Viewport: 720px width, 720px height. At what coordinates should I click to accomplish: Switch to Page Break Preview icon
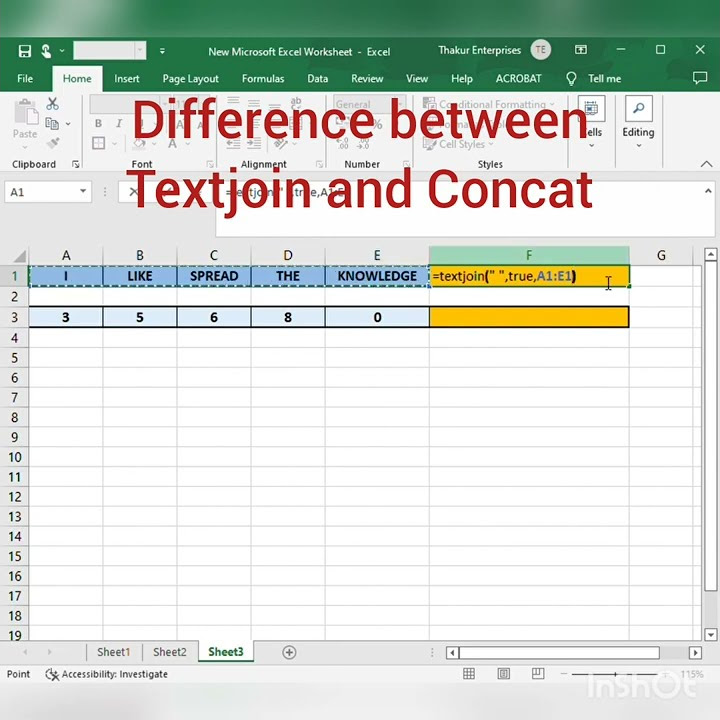pyautogui.click(x=538, y=674)
